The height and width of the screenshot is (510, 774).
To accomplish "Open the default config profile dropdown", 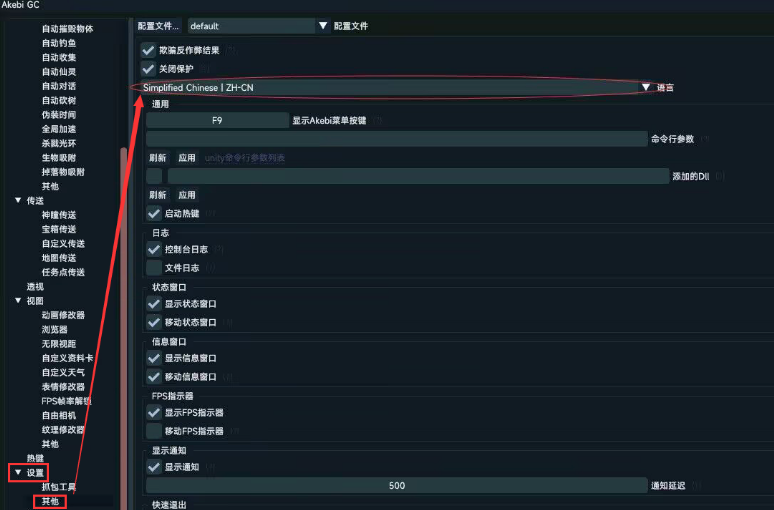I will pyautogui.click(x=259, y=26).
